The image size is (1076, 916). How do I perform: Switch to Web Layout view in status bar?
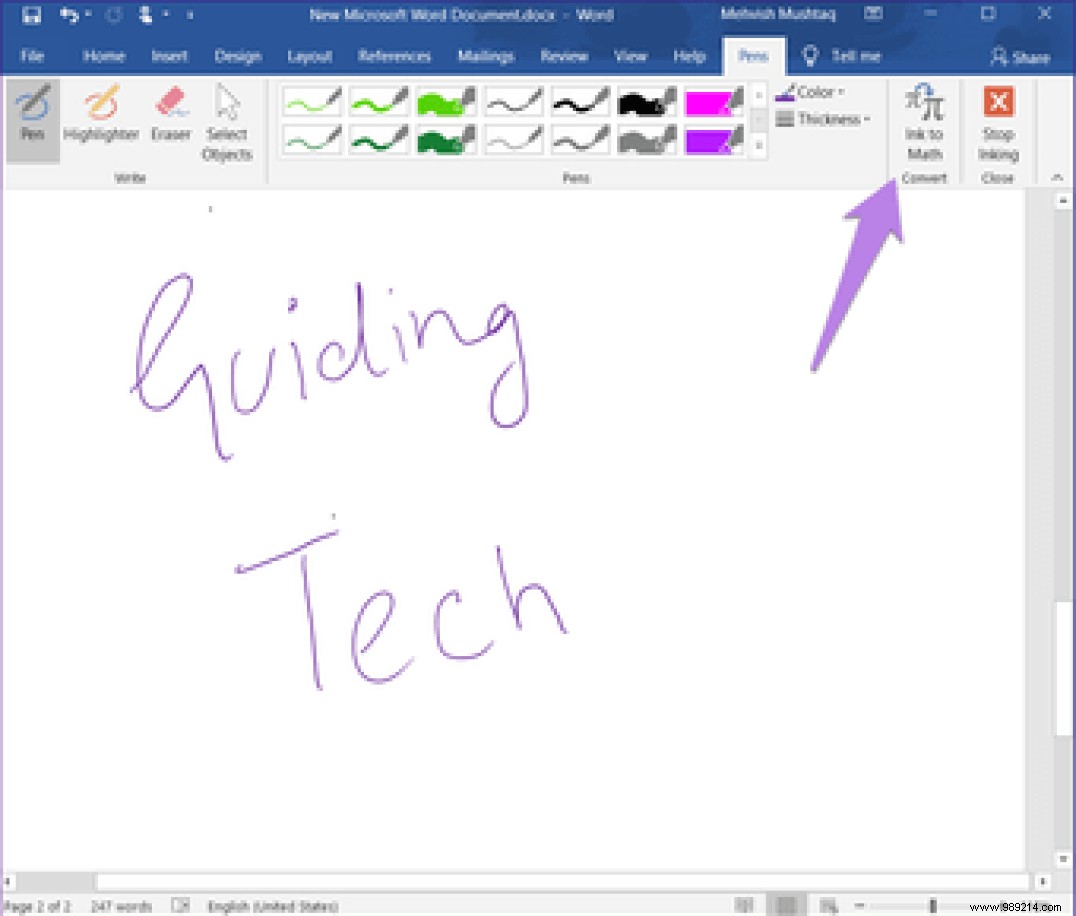pyautogui.click(x=830, y=905)
